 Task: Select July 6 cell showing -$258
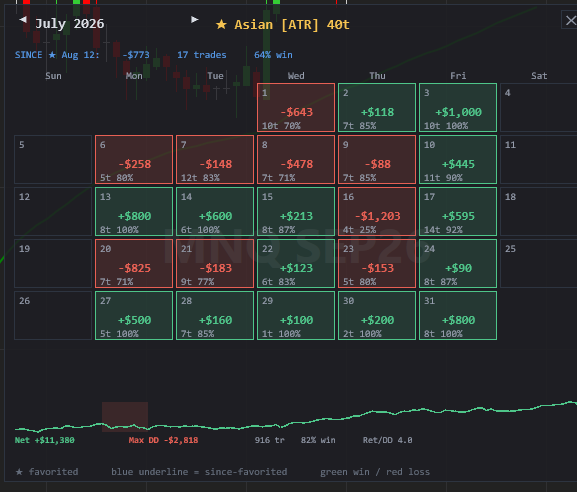point(134,159)
